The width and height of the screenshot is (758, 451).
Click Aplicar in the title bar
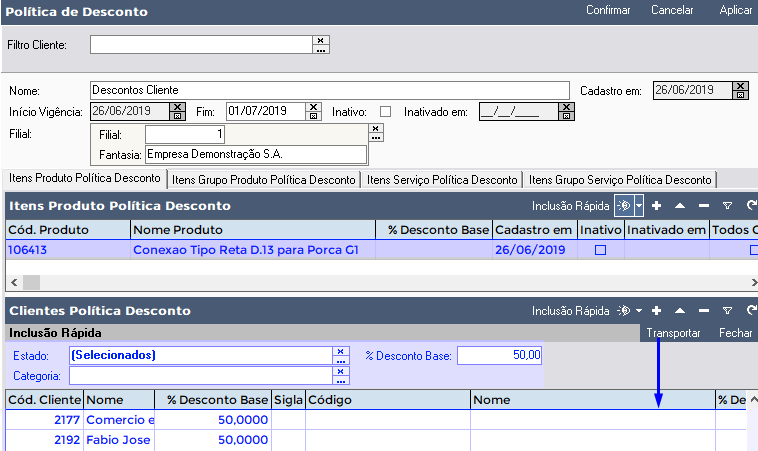[736, 10]
